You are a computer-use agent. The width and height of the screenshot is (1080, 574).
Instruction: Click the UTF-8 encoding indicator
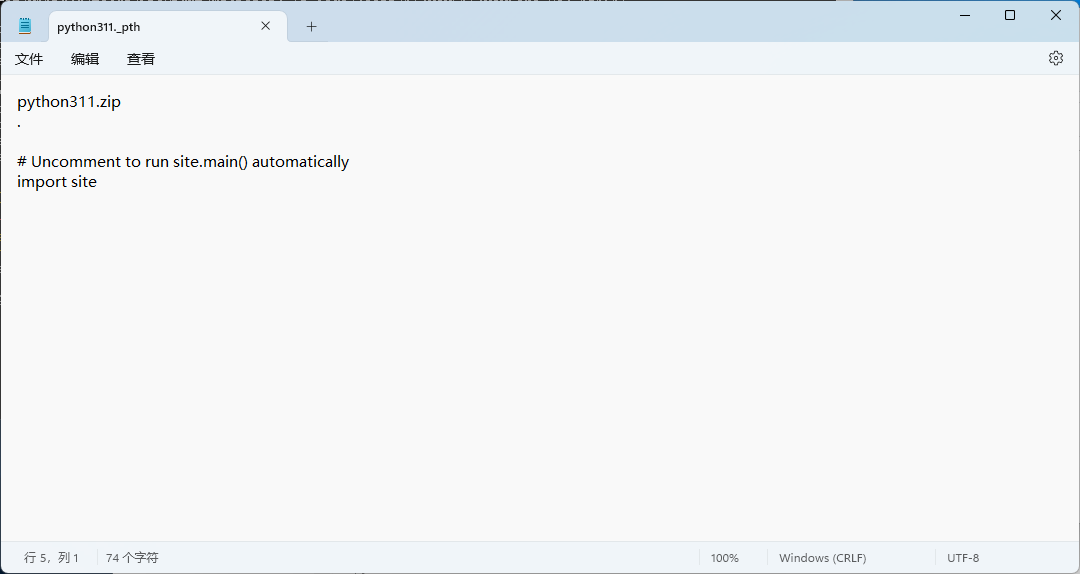click(962, 558)
